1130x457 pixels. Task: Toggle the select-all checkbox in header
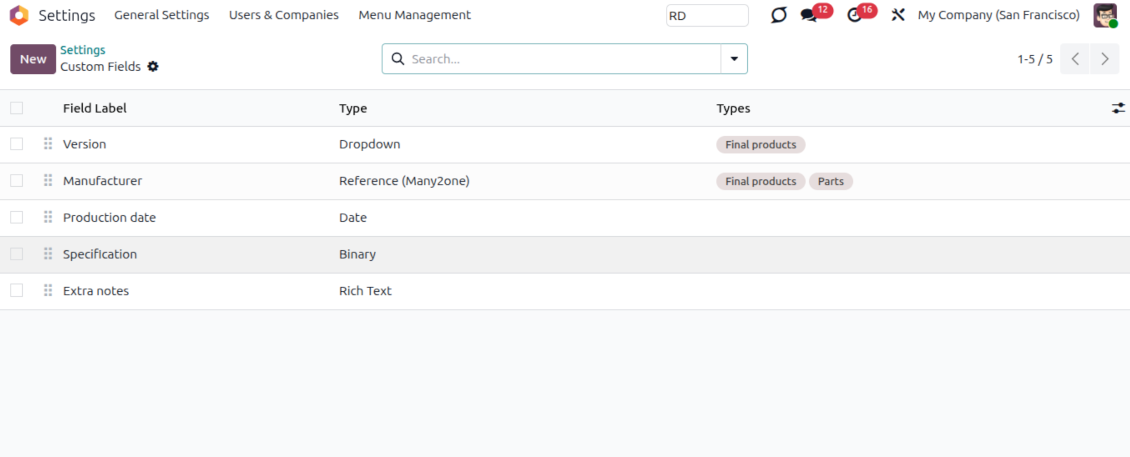point(16,108)
